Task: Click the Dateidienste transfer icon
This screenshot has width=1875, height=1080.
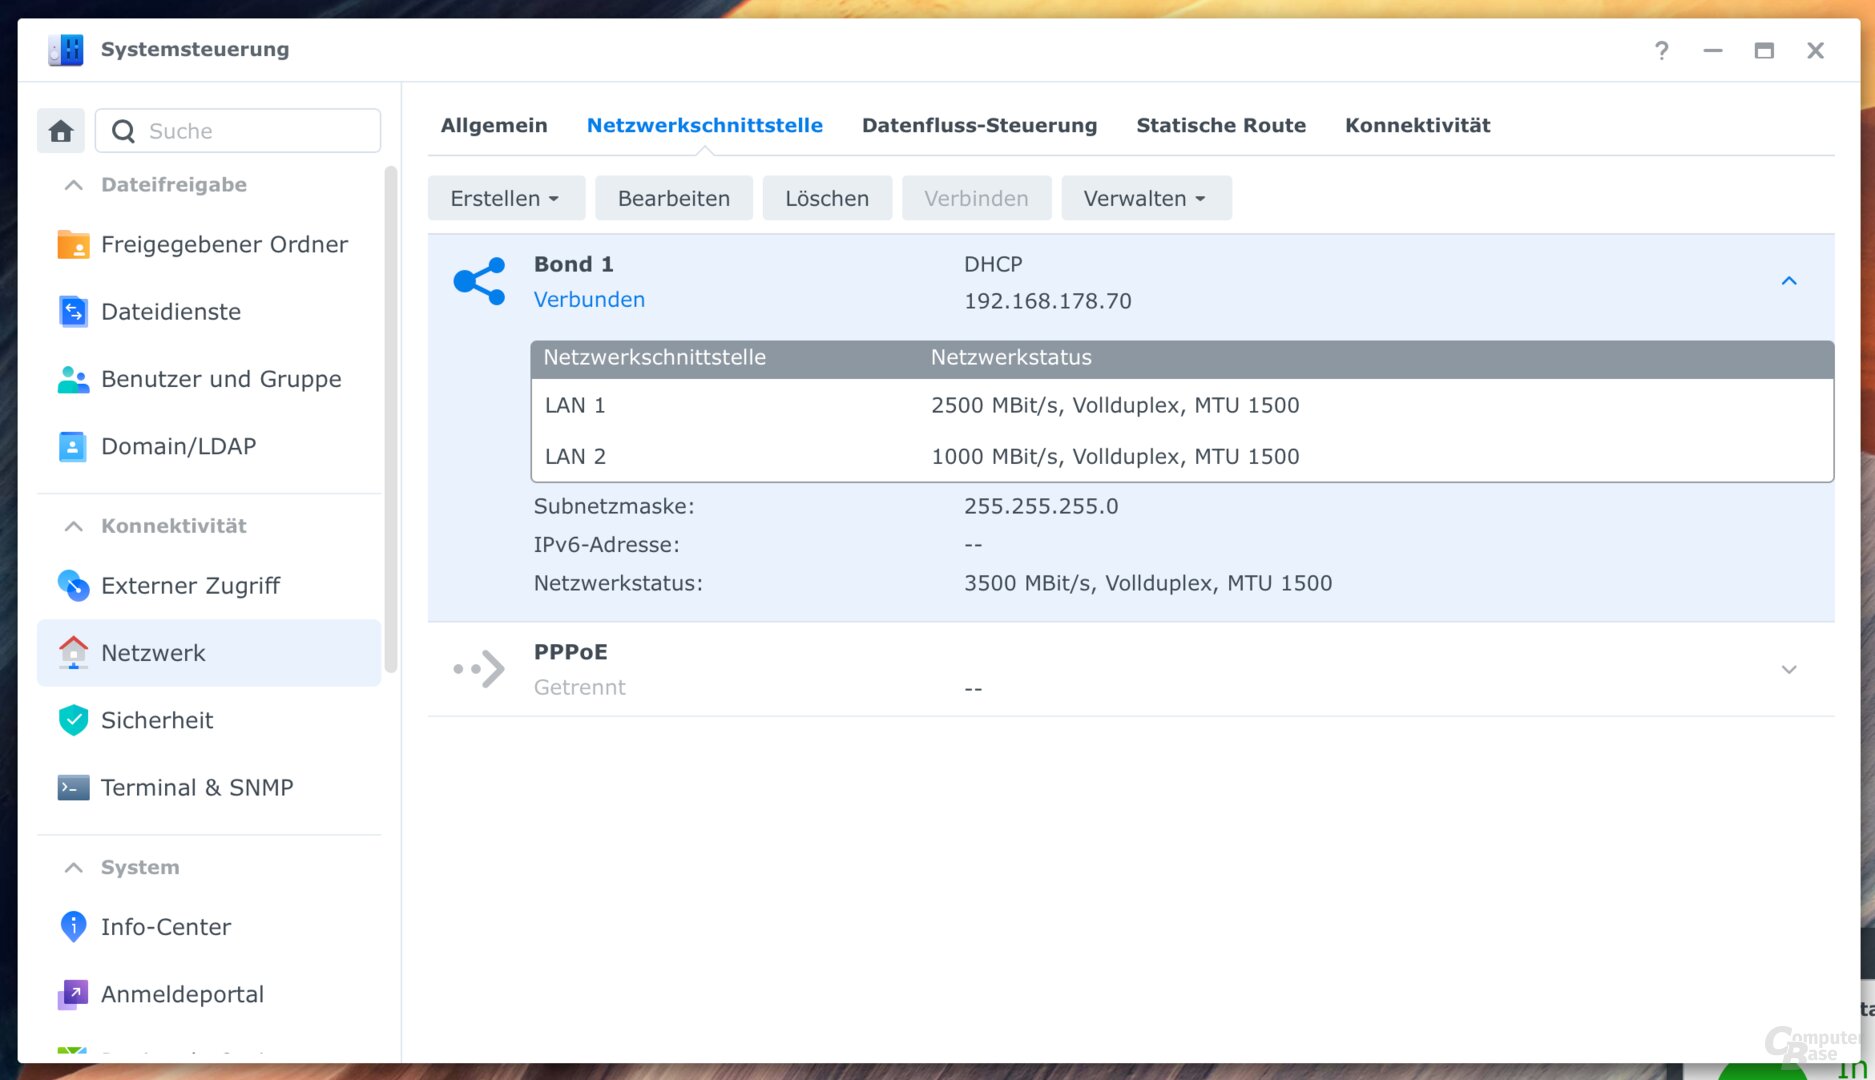Action: [73, 311]
